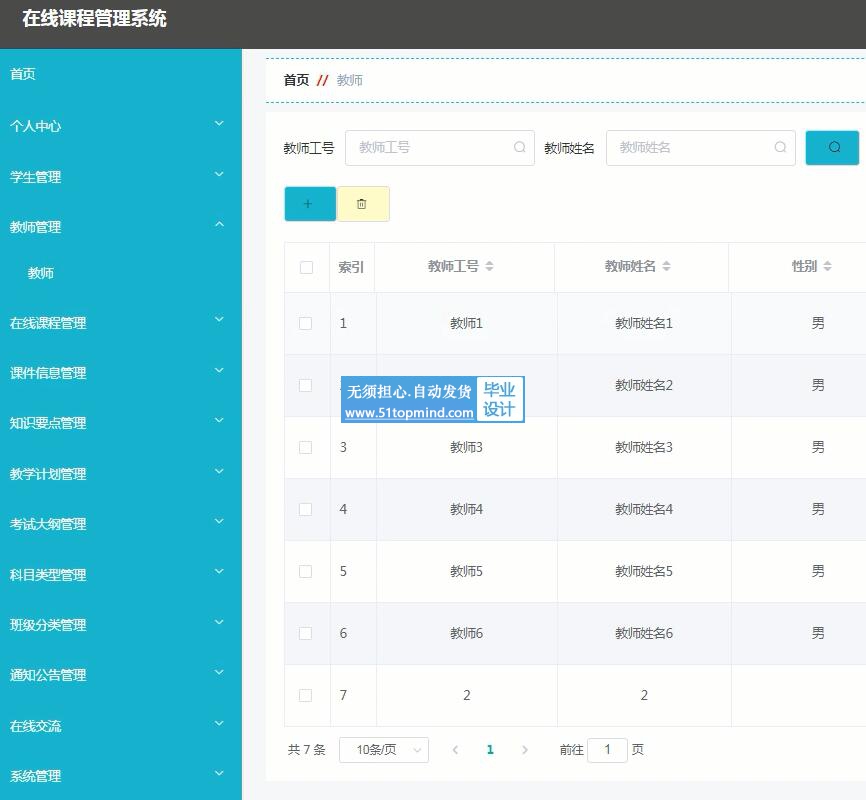Open the 10条/页 page size dropdown
The image size is (866, 800).
[x=384, y=750]
